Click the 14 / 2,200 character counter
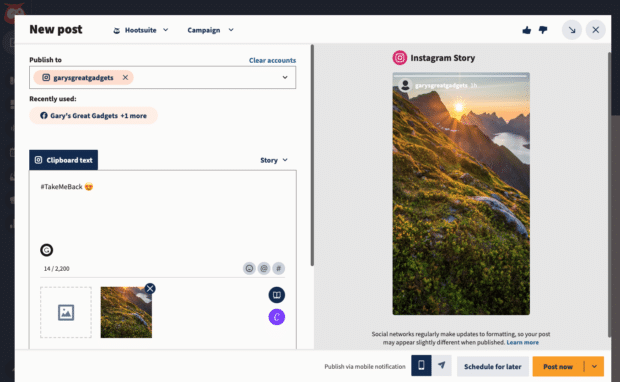The width and height of the screenshot is (620, 382). pyautogui.click(x=57, y=269)
